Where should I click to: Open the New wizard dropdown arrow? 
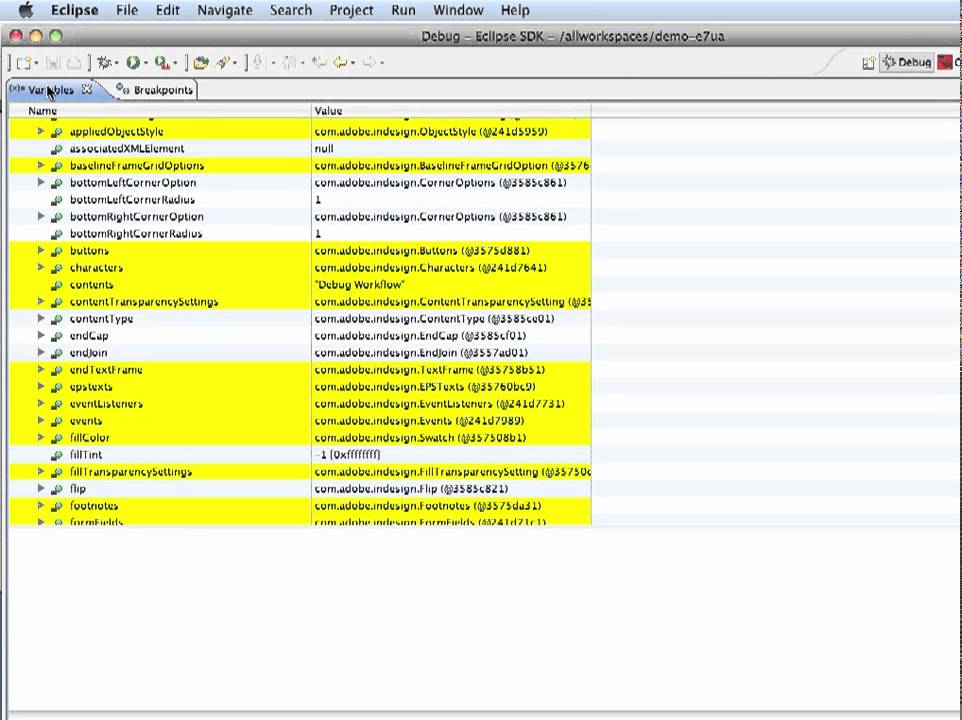pyautogui.click(x=36, y=63)
